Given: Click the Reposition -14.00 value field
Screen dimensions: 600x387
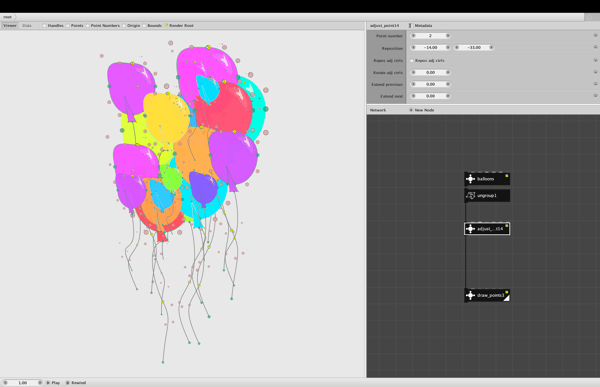Looking at the screenshot, I should [430, 47].
